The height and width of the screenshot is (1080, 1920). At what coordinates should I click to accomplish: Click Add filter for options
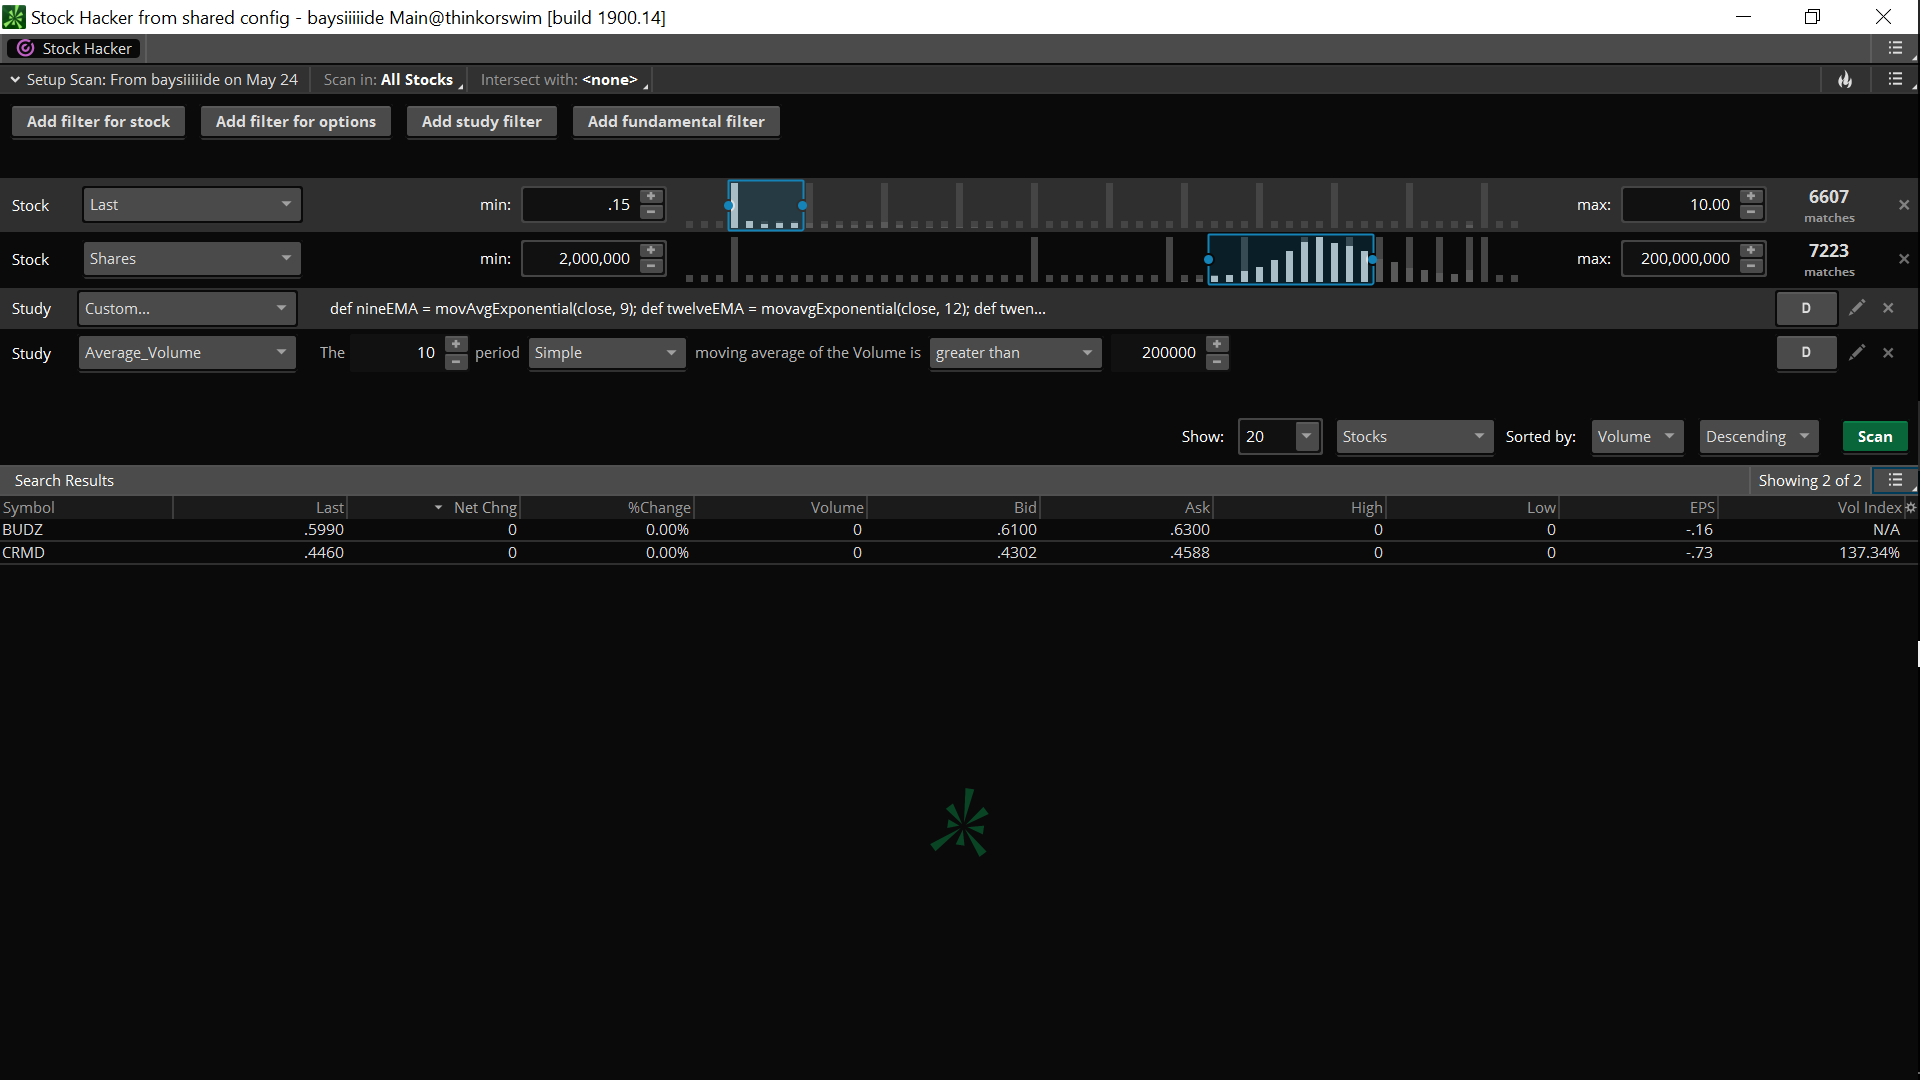coord(296,121)
